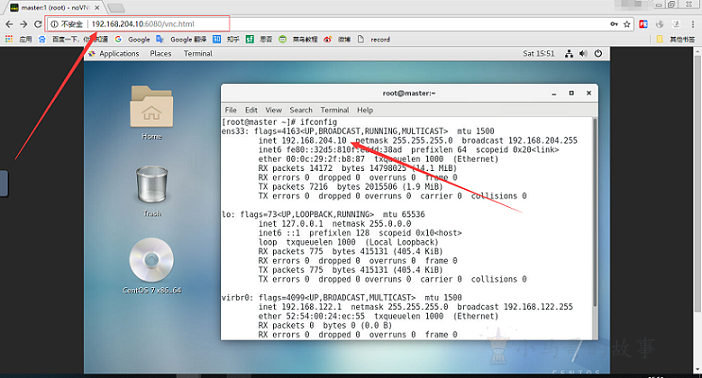Open the GNOME Places menu
The height and width of the screenshot is (378, 702).
[161, 54]
